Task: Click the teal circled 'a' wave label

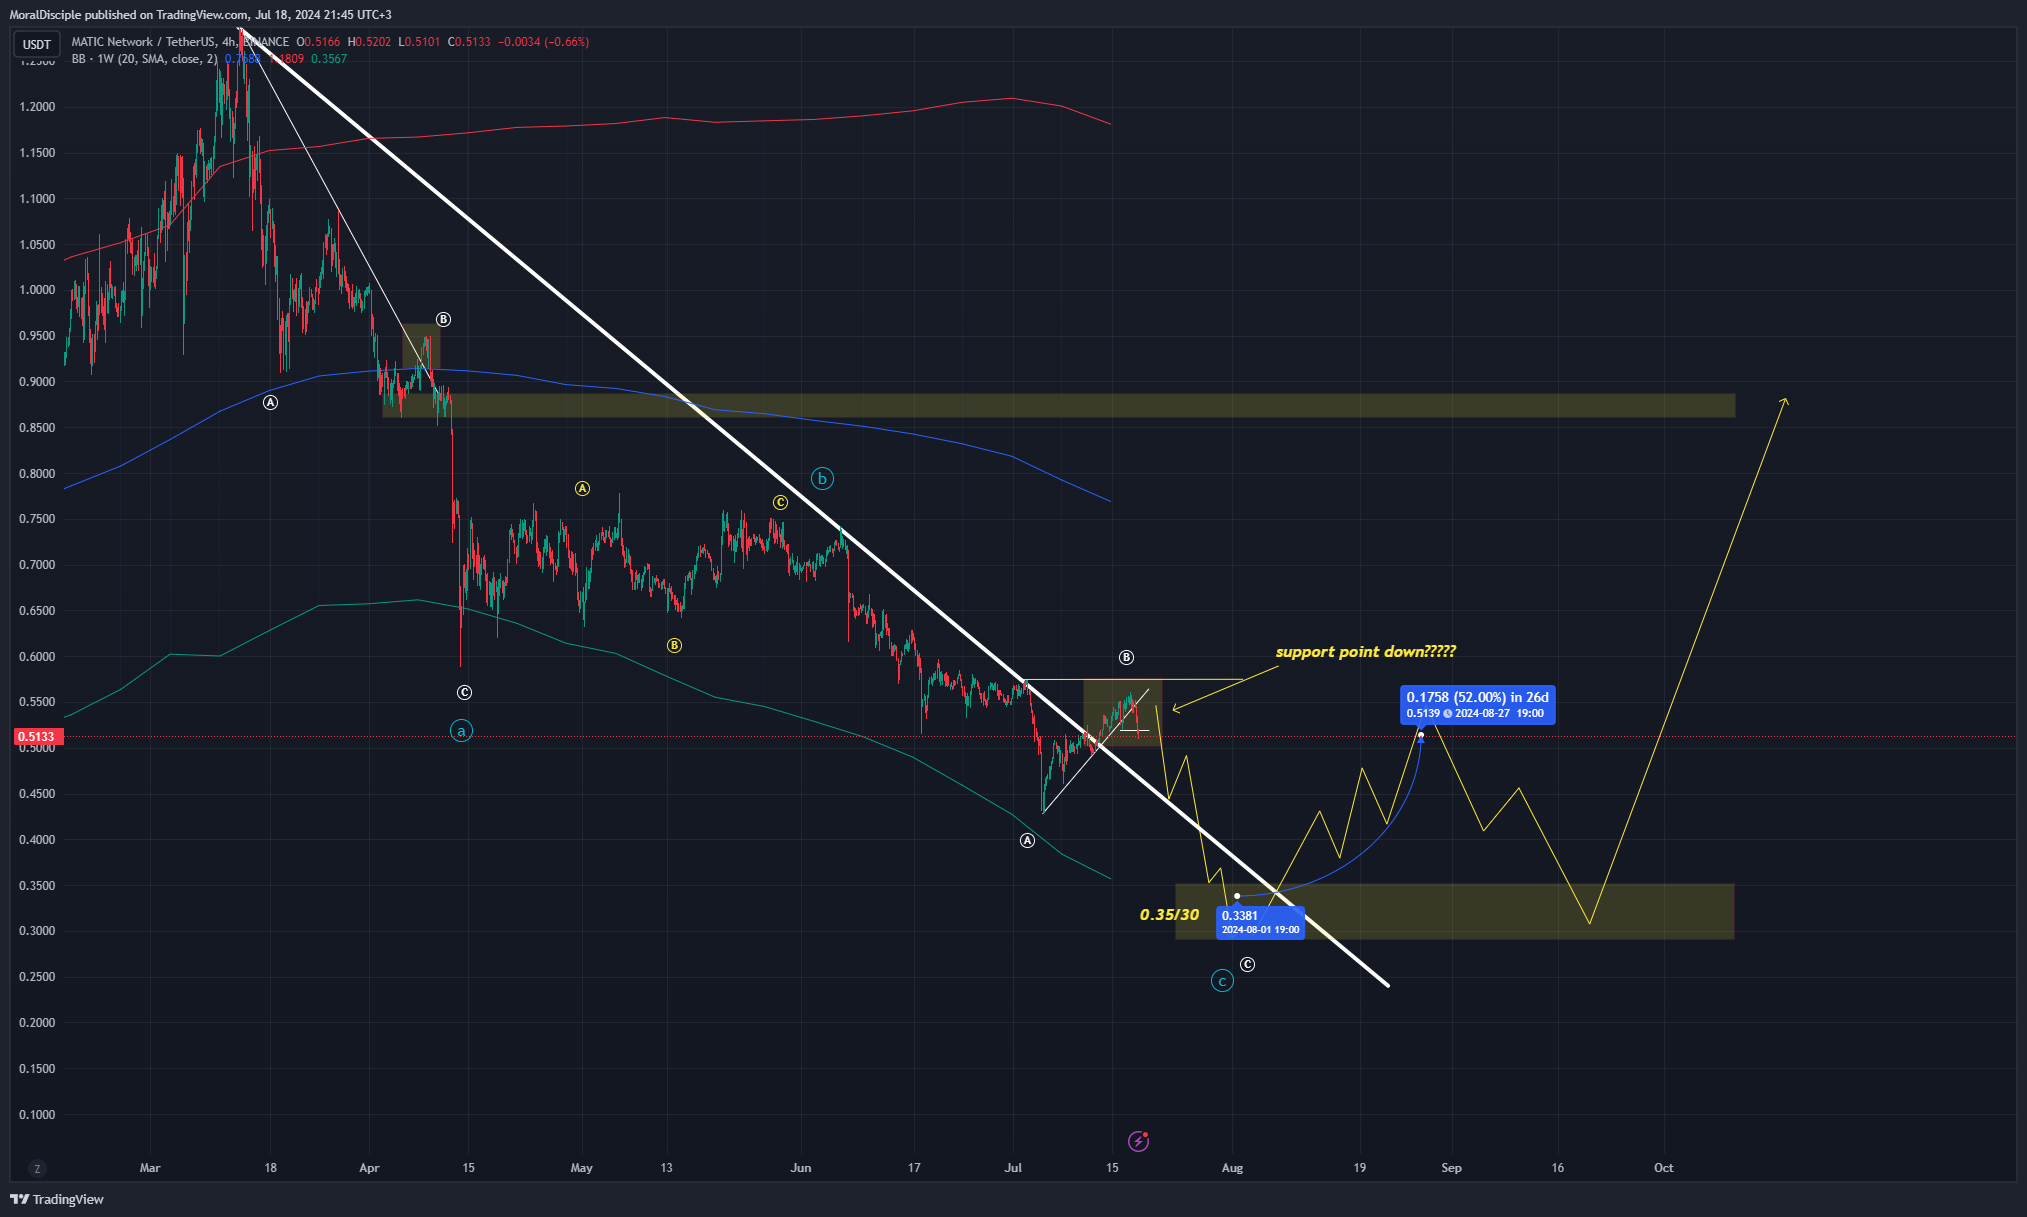Action: [x=461, y=731]
